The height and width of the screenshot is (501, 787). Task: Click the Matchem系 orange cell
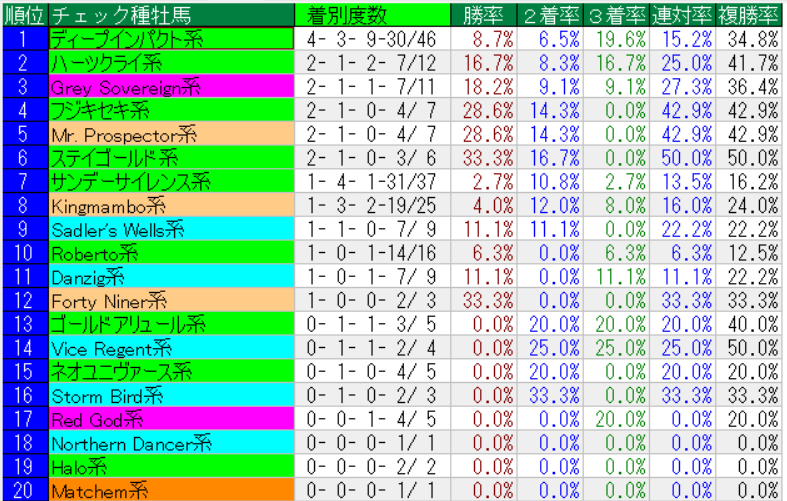[x=171, y=490]
